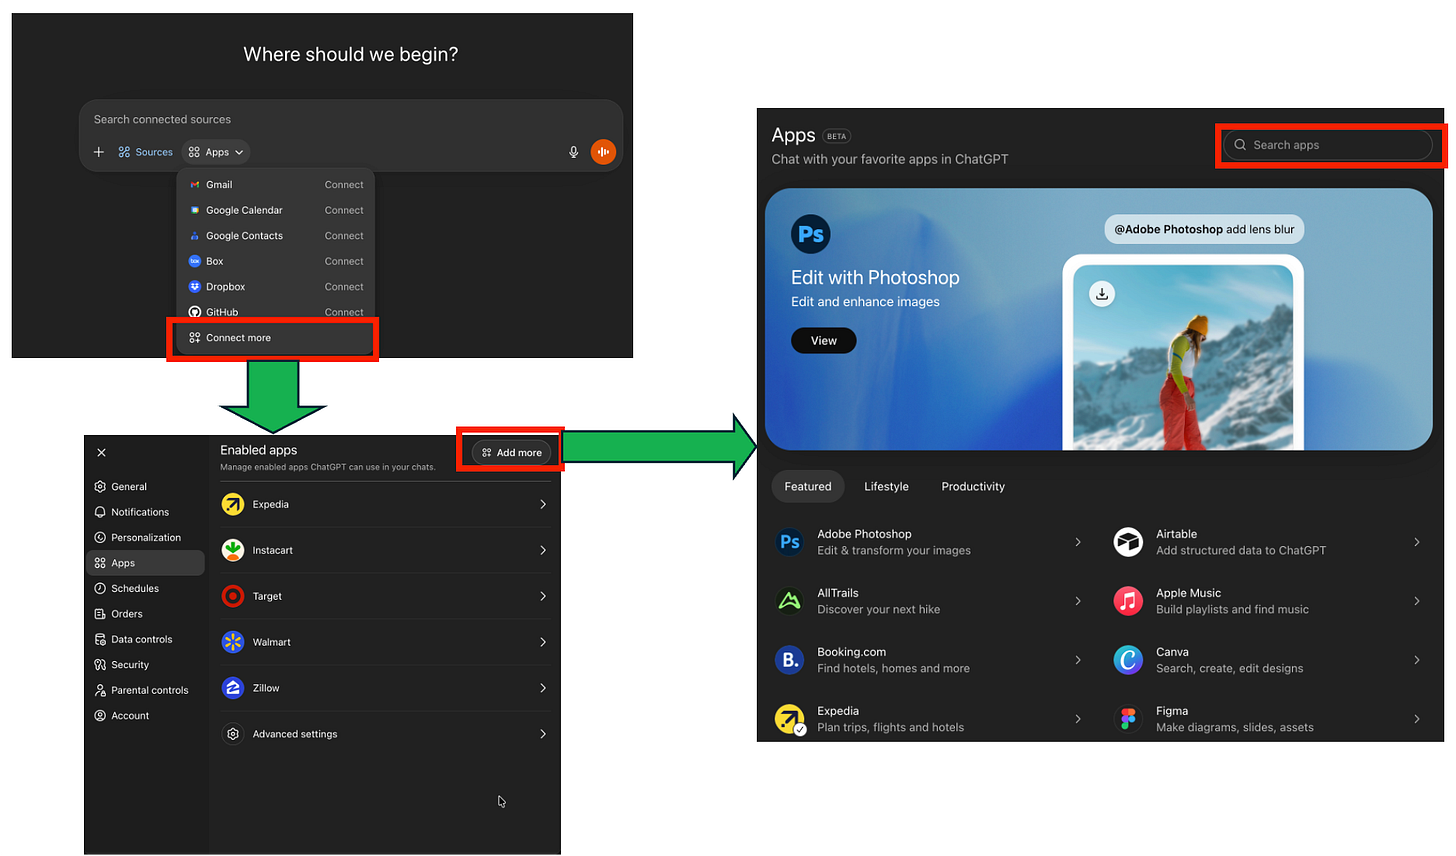The height and width of the screenshot is (856, 1456).
Task: Open Adobe Photoshop details via row chevron
Action: tap(1078, 542)
